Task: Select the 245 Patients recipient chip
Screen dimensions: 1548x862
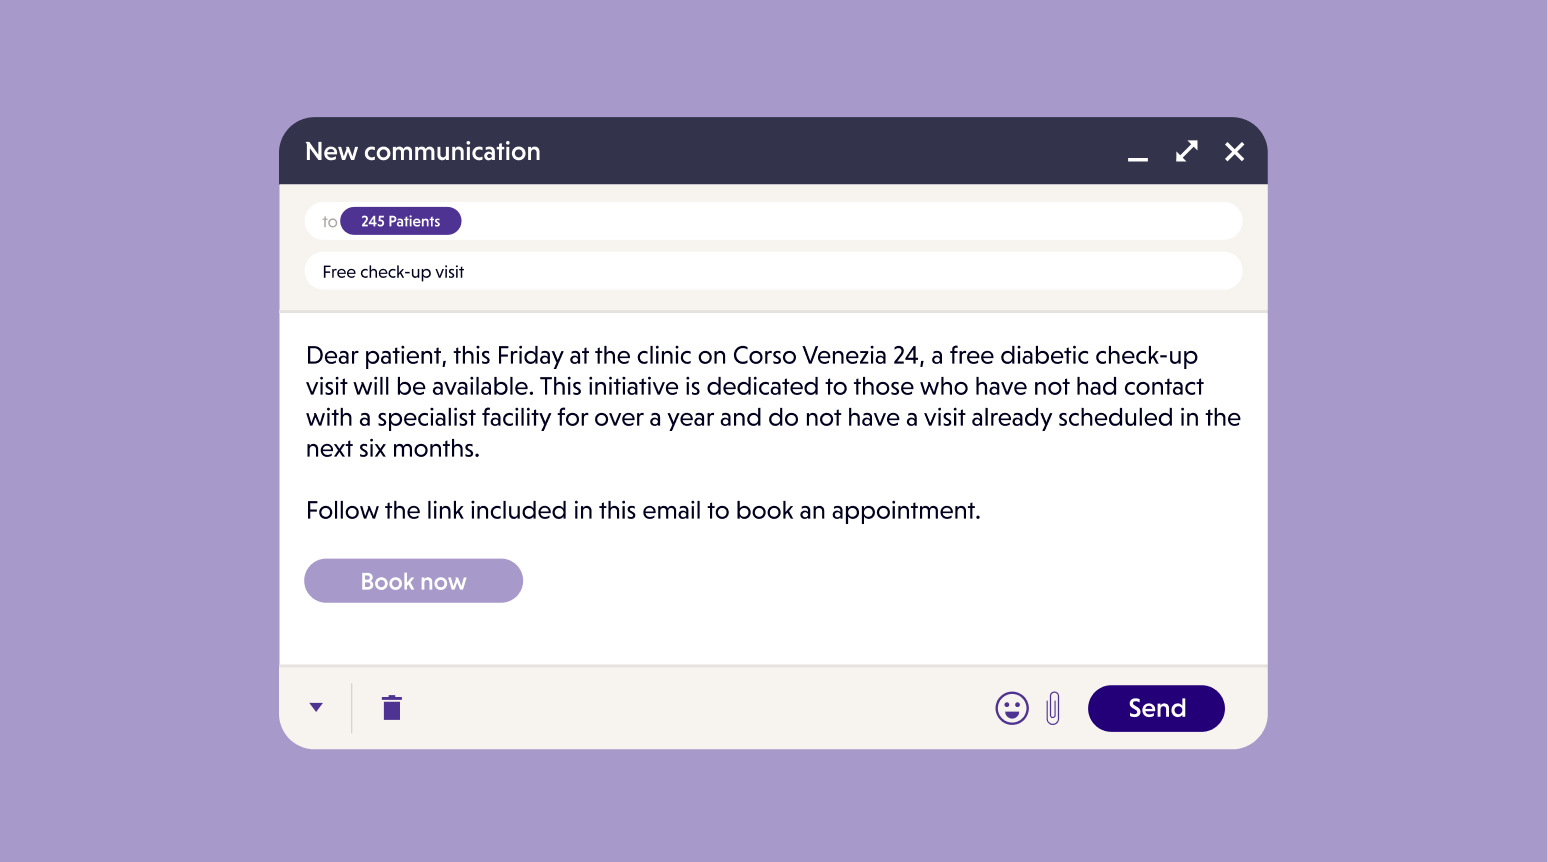Action: click(400, 221)
